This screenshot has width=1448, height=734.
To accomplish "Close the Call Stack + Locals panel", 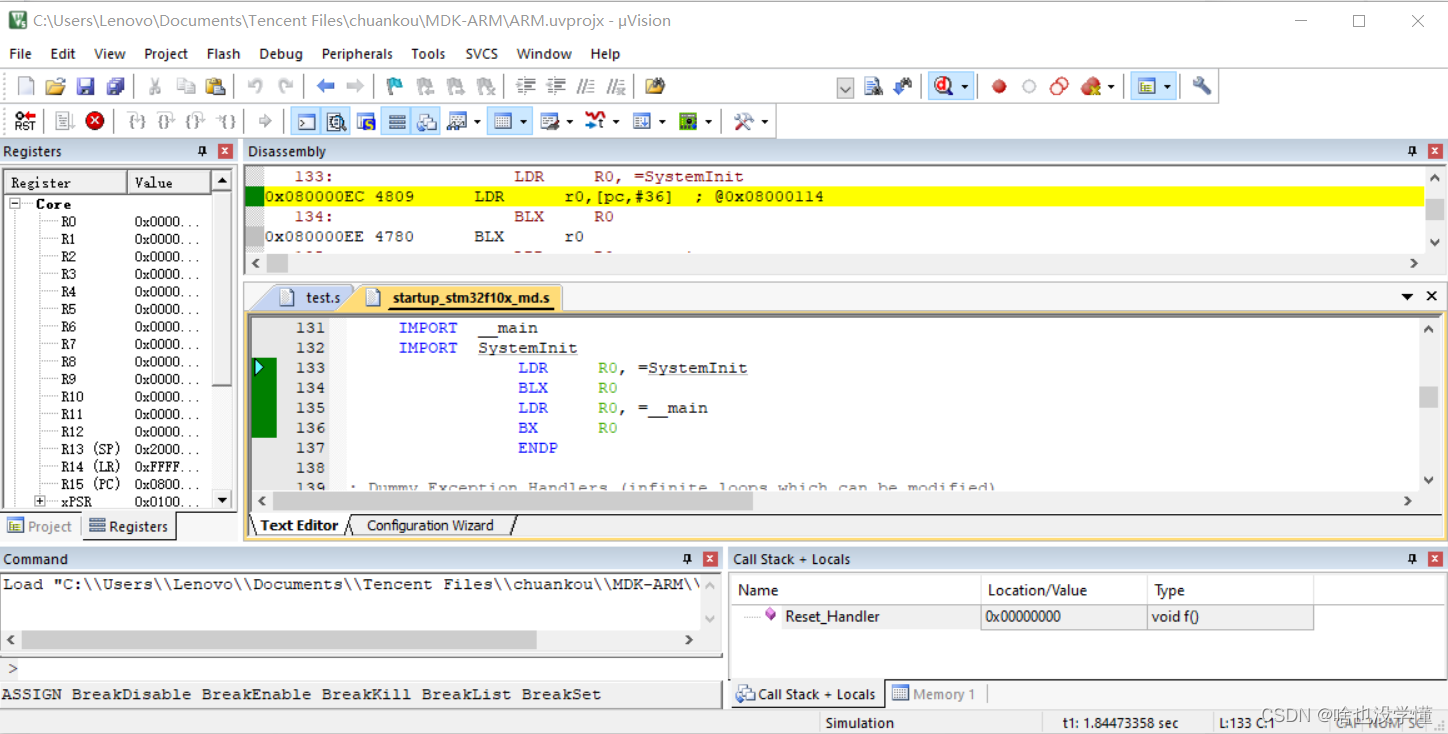I will pyautogui.click(x=1435, y=559).
